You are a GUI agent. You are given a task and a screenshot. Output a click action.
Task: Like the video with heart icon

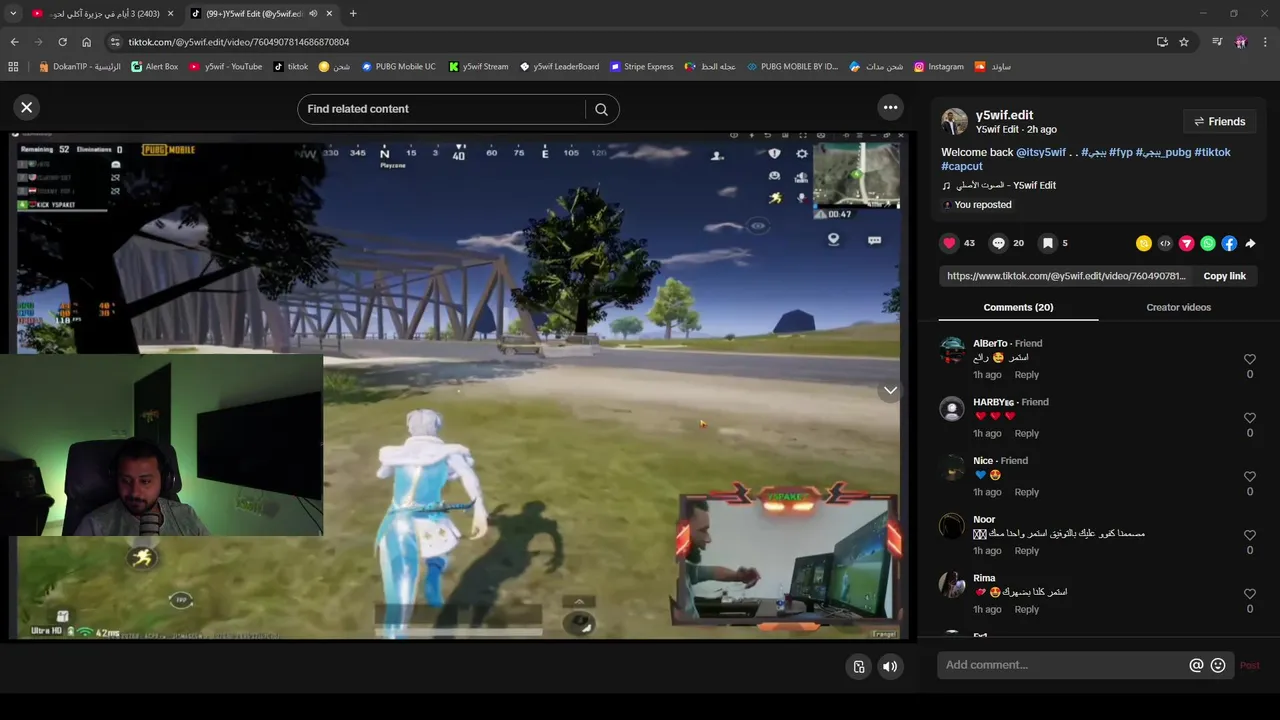click(x=949, y=243)
